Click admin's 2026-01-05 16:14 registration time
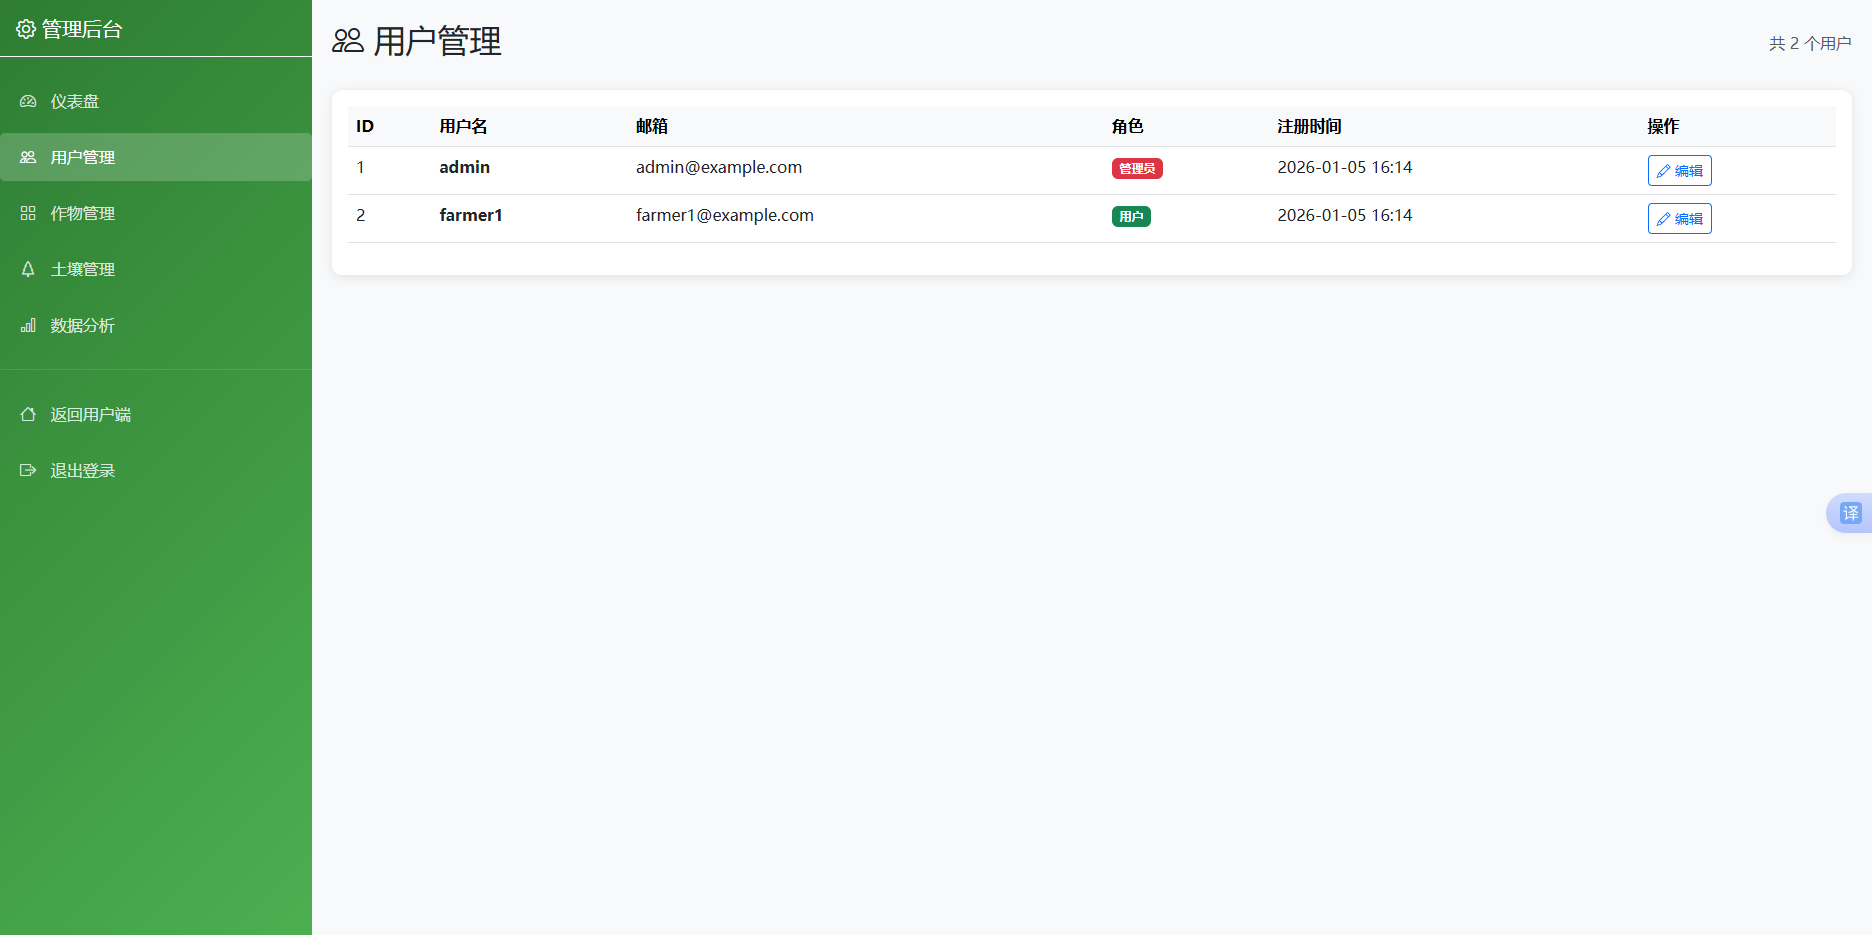 [x=1345, y=167]
